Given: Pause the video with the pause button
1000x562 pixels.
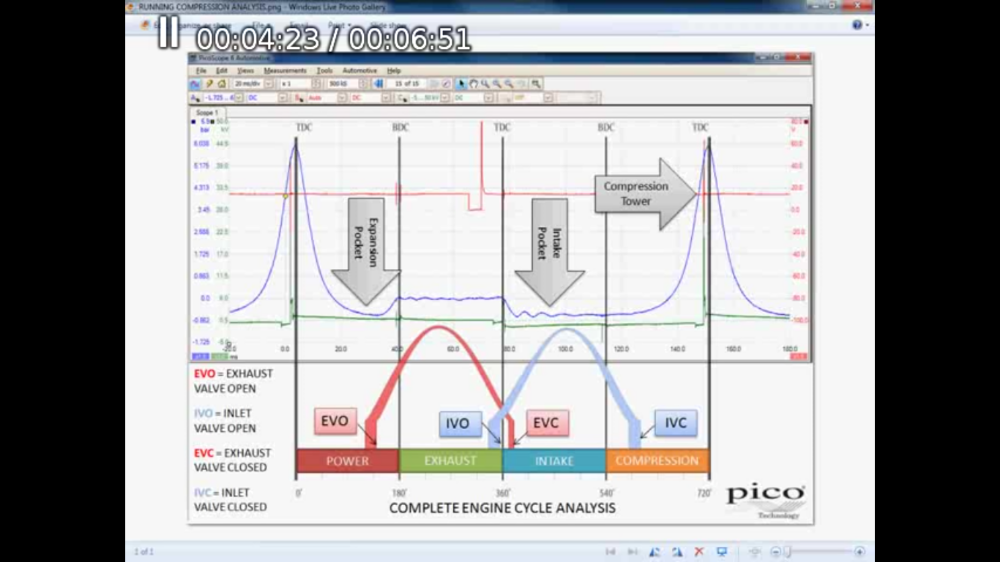Looking at the screenshot, I should point(168,34).
